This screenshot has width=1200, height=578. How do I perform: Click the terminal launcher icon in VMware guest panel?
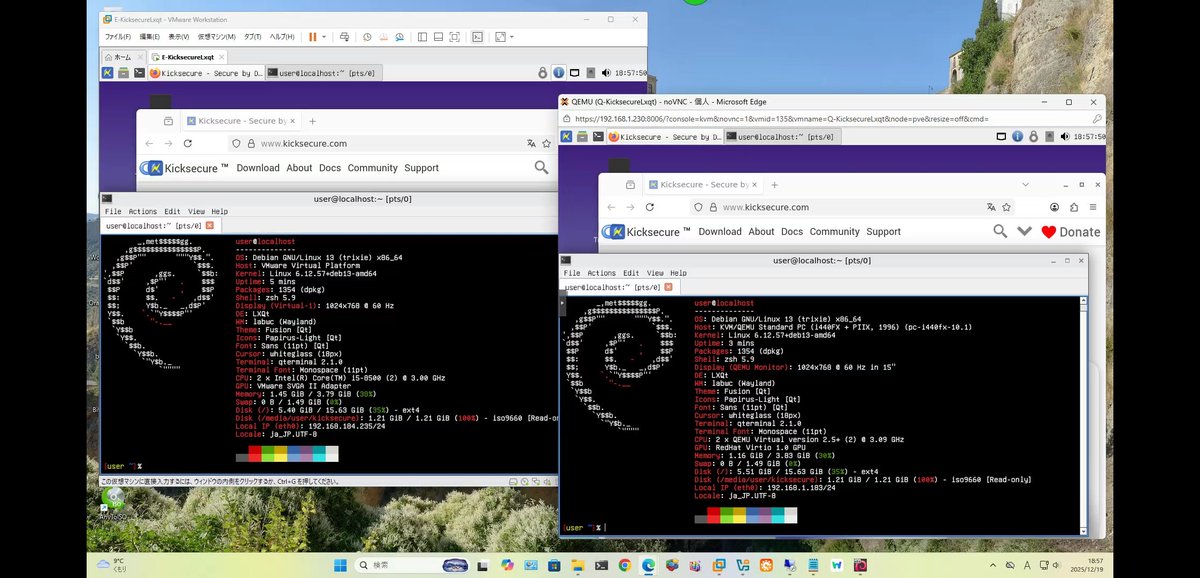[x=139, y=73]
